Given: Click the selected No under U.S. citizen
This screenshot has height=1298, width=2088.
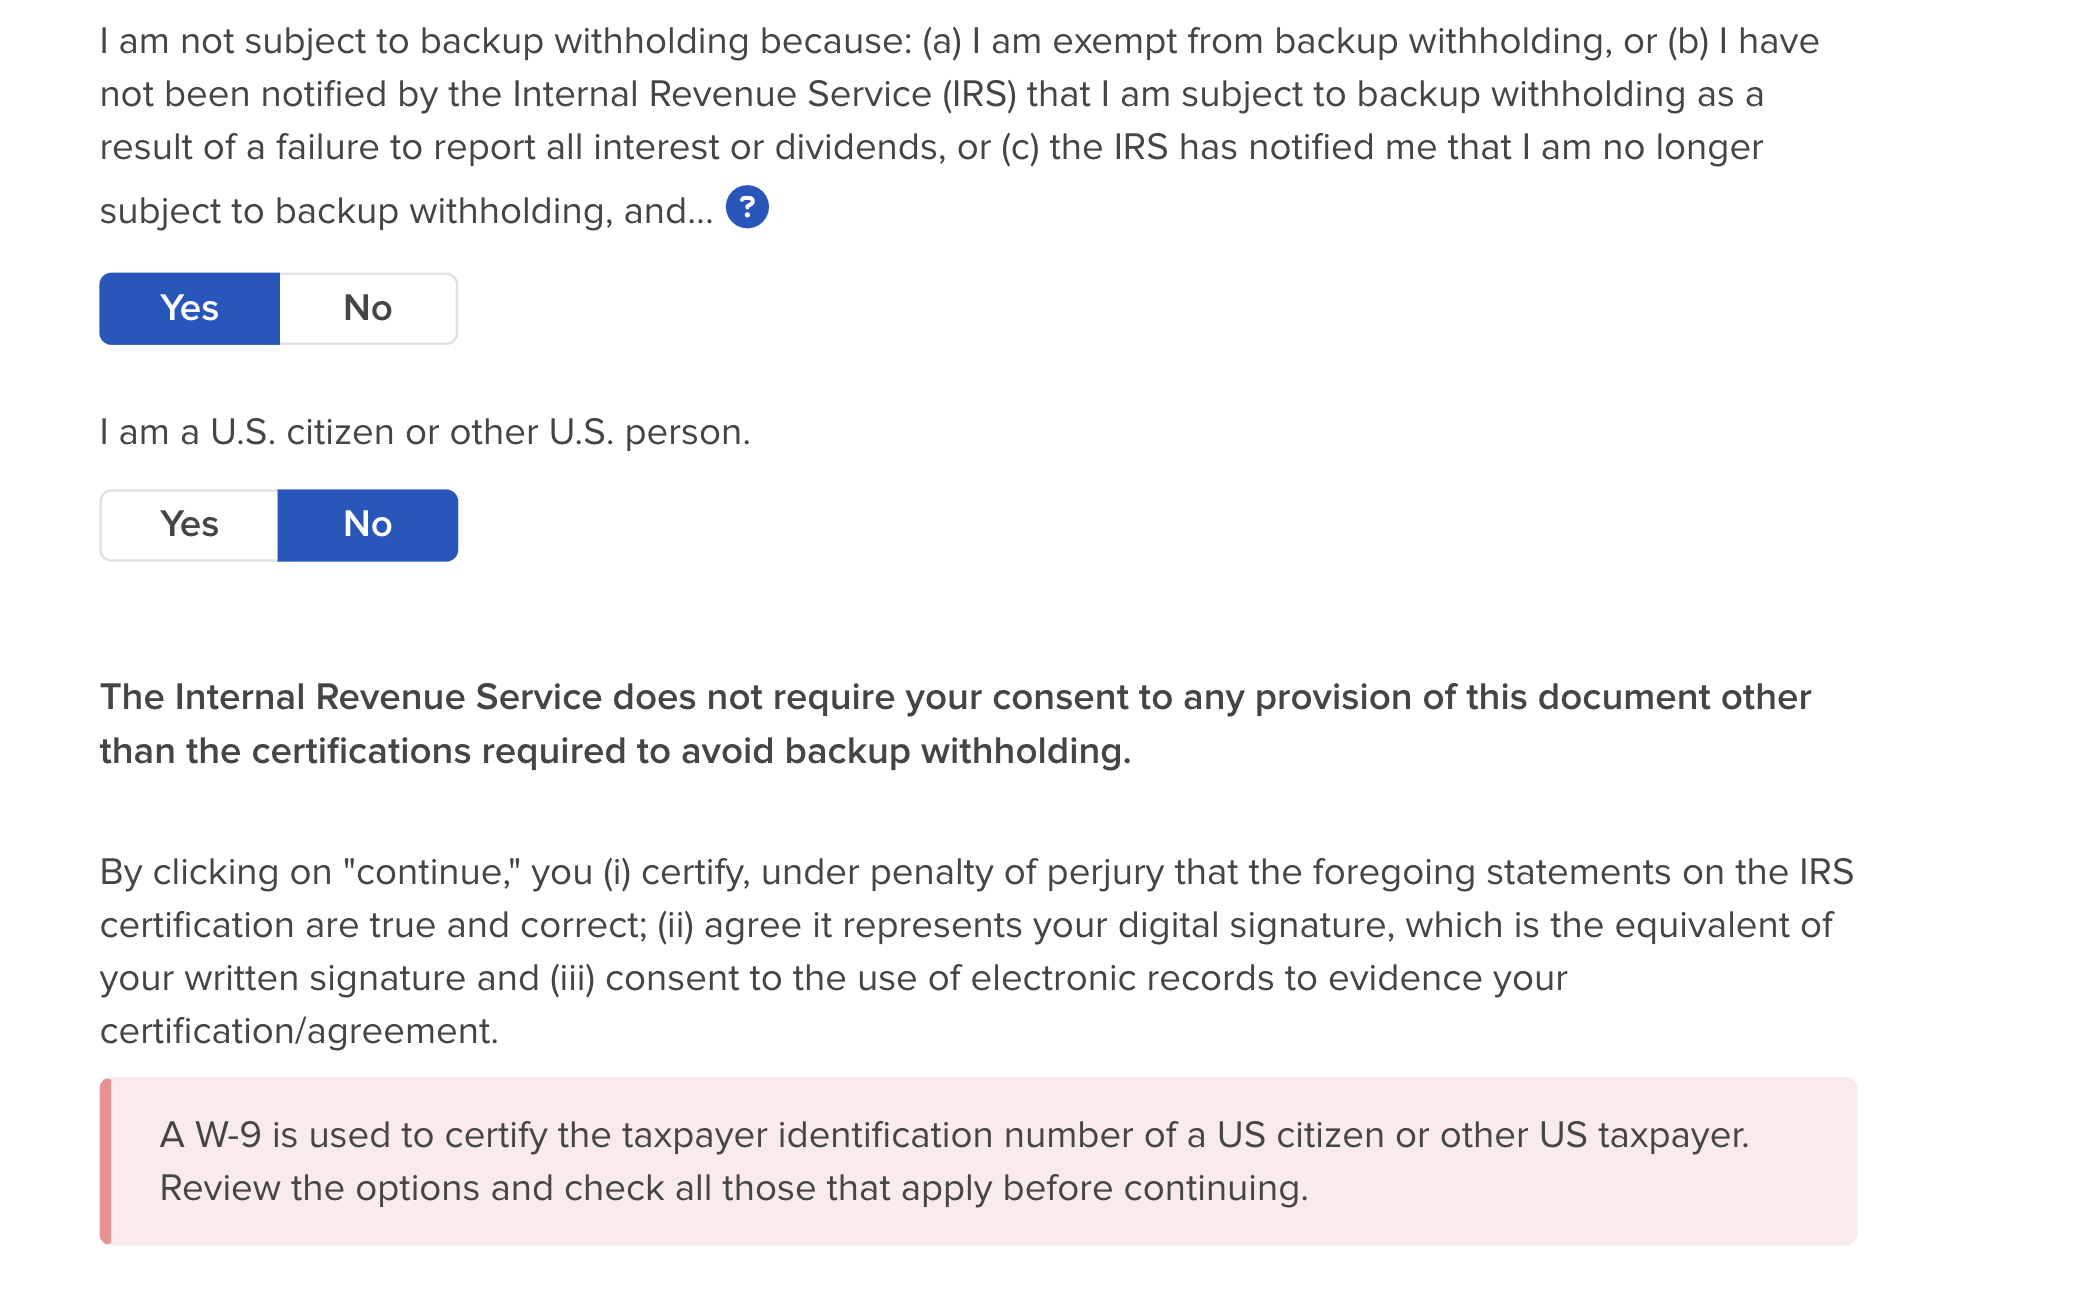Looking at the screenshot, I should 368,525.
